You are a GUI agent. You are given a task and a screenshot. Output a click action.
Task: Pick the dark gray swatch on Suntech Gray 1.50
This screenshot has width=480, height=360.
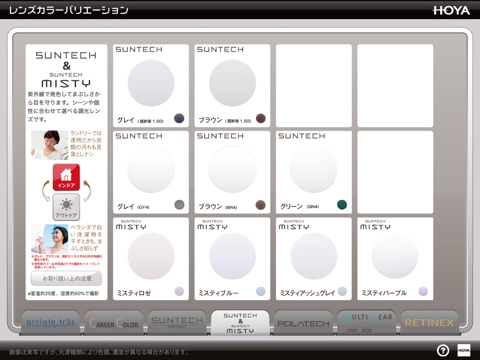pyautogui.click(x=179, y=118)
